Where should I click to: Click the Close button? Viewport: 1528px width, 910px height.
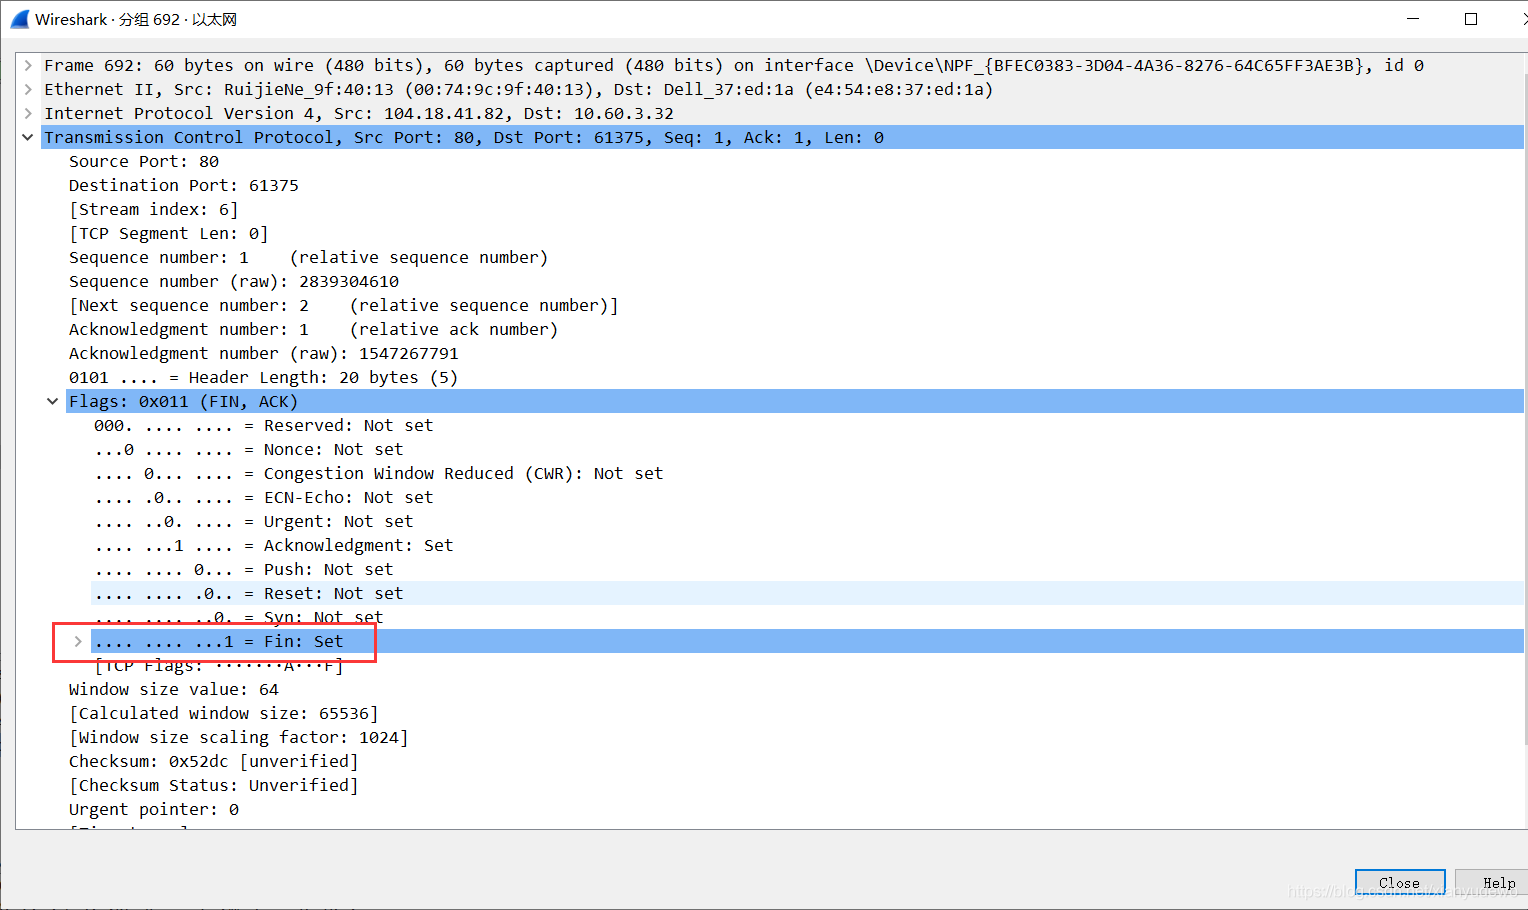tap(1400, 883)
